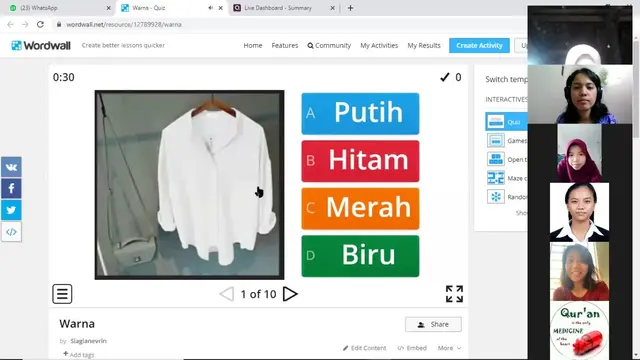Open the Community search link

coord(329,45)
